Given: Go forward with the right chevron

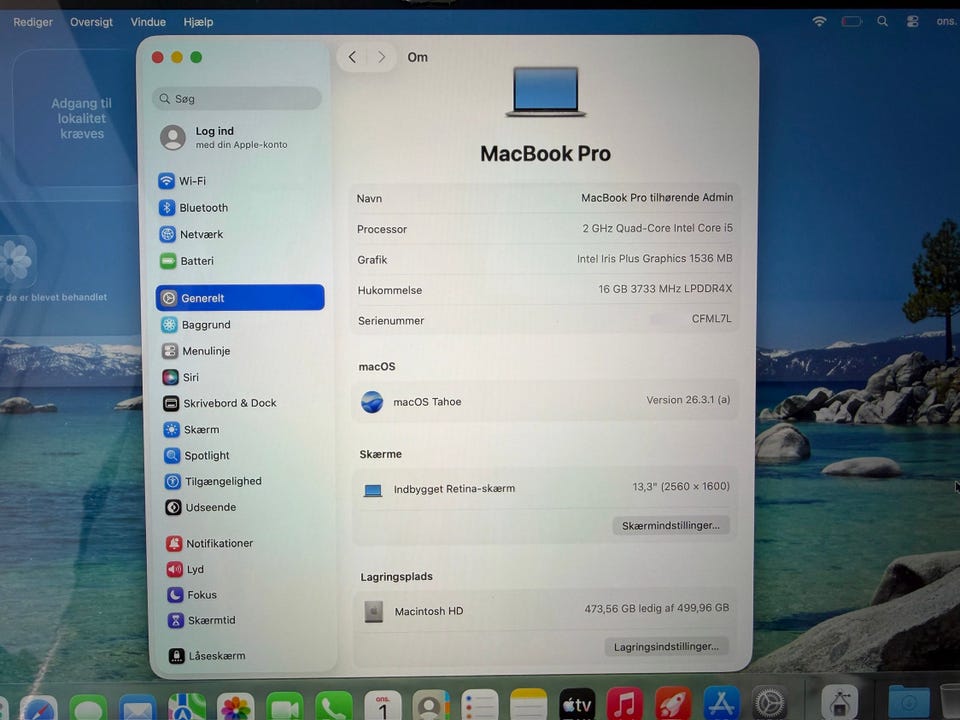Looking at the screenshot, I should [x=381, y=57].
